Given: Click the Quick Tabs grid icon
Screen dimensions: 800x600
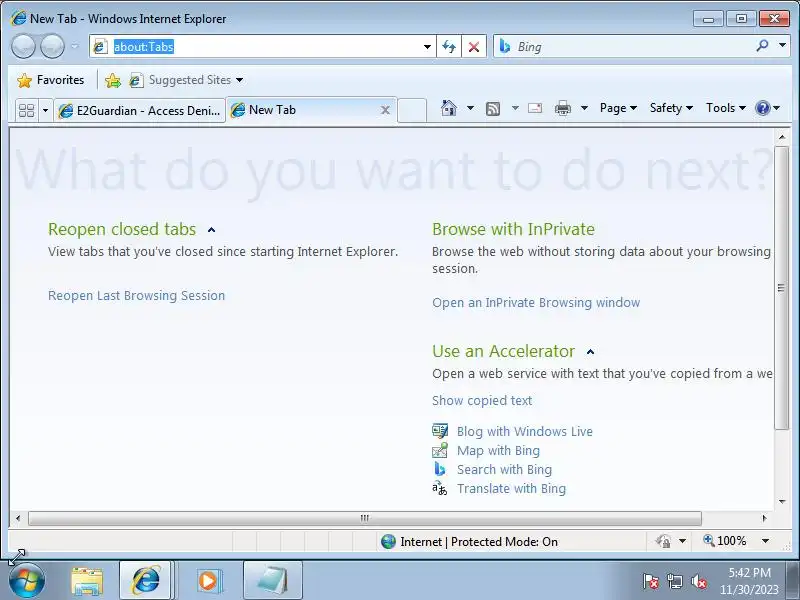Looking at the screenshot, I should pos(26,110).
